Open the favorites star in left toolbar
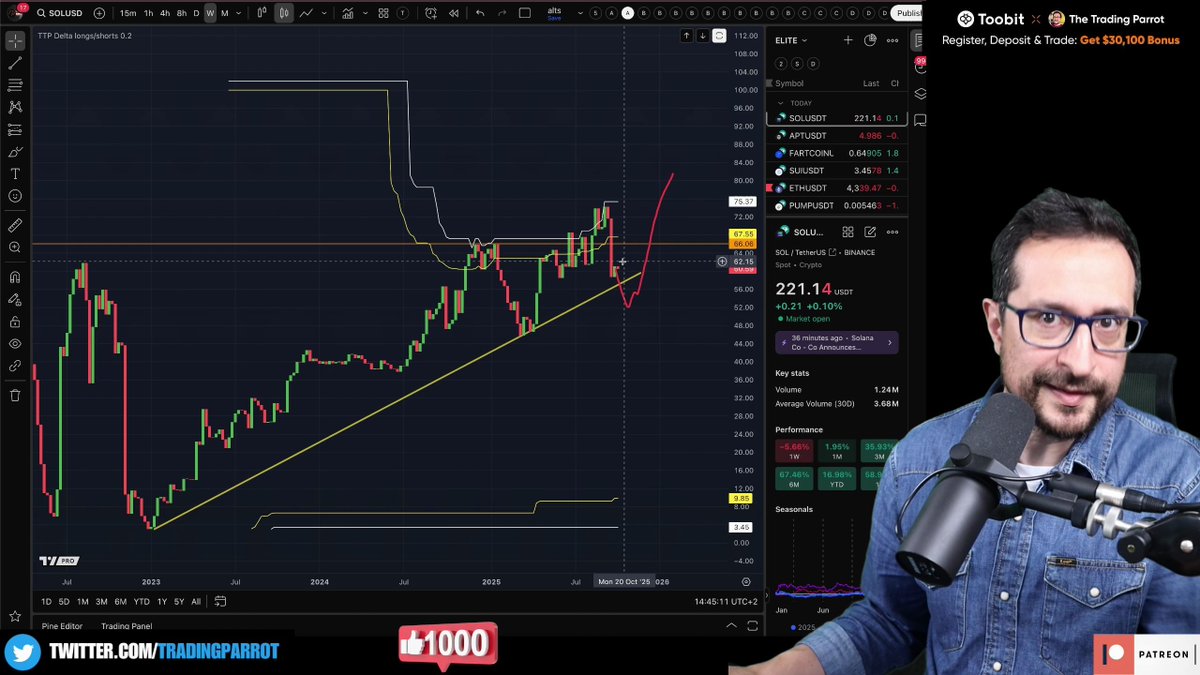 coord(15,616)
